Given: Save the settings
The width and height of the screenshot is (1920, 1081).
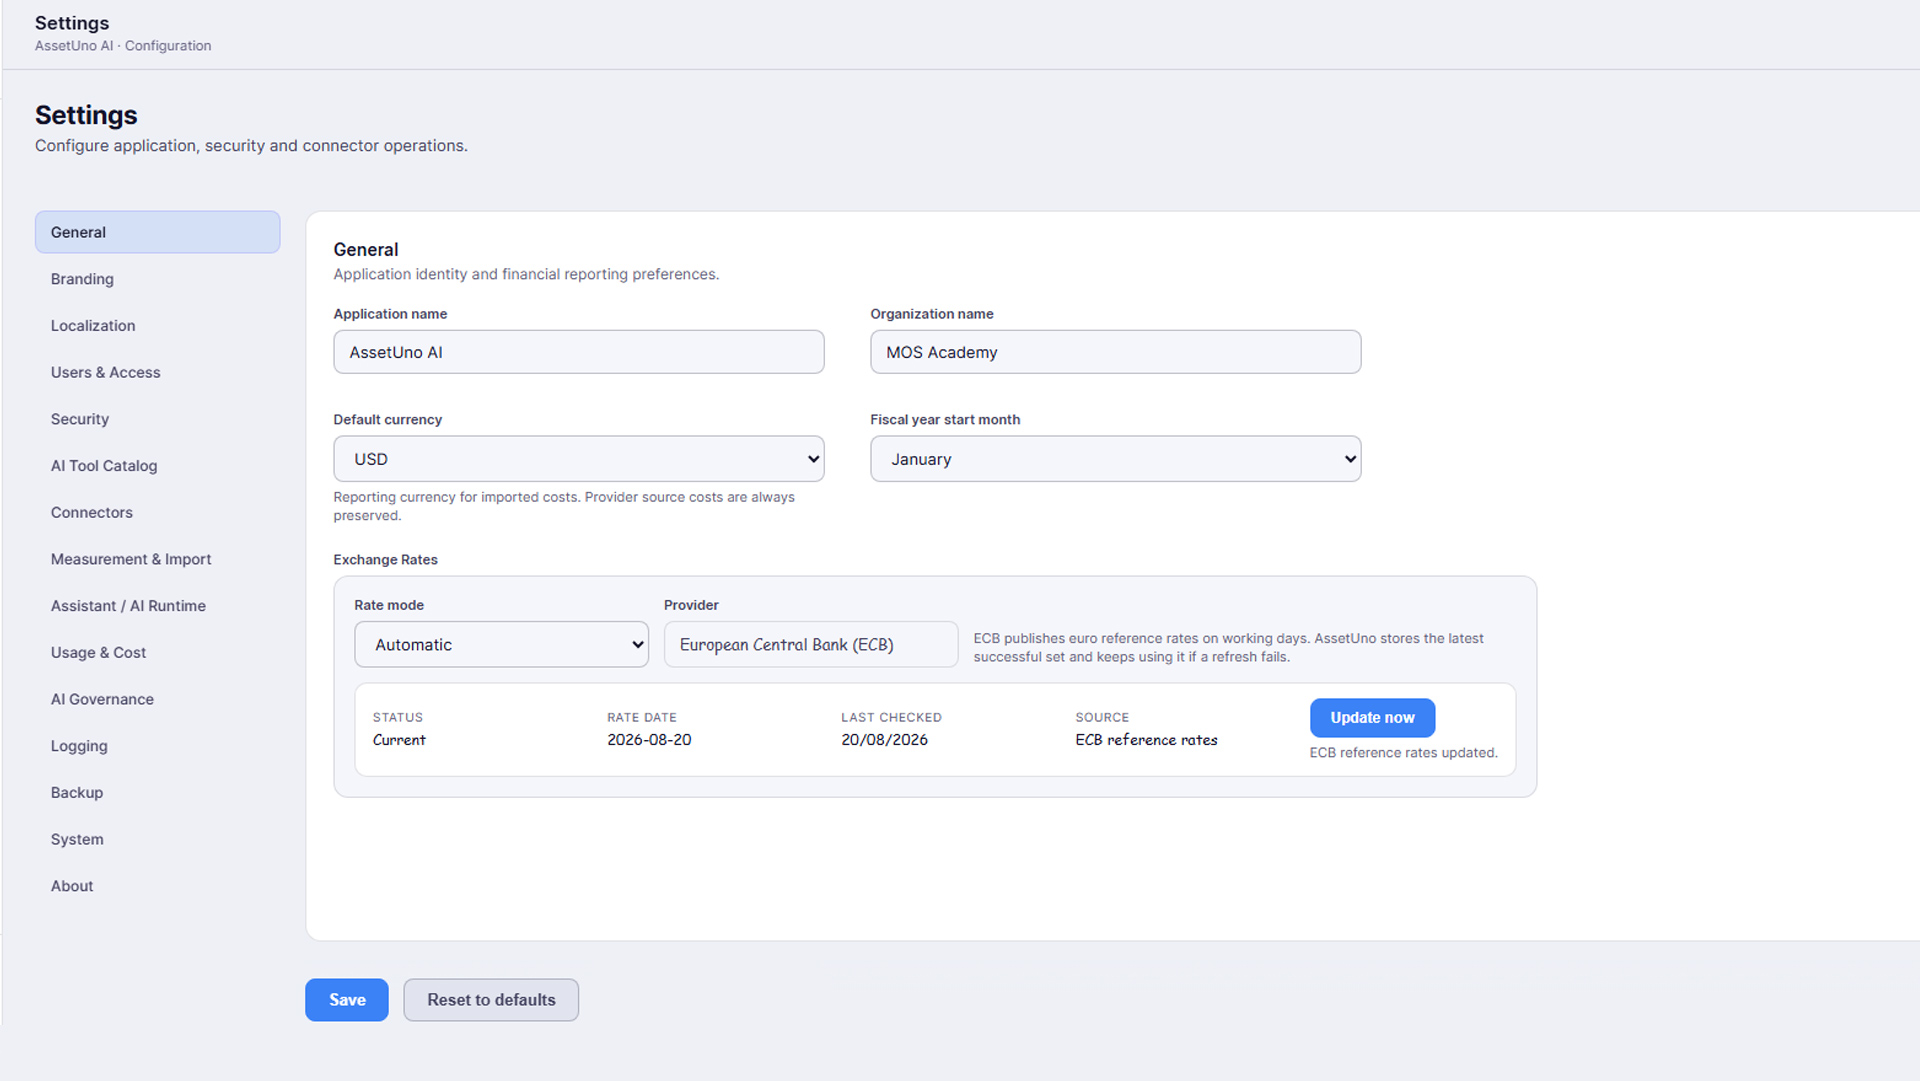Looking at the screenshot, I should (x=347, y=1000).
